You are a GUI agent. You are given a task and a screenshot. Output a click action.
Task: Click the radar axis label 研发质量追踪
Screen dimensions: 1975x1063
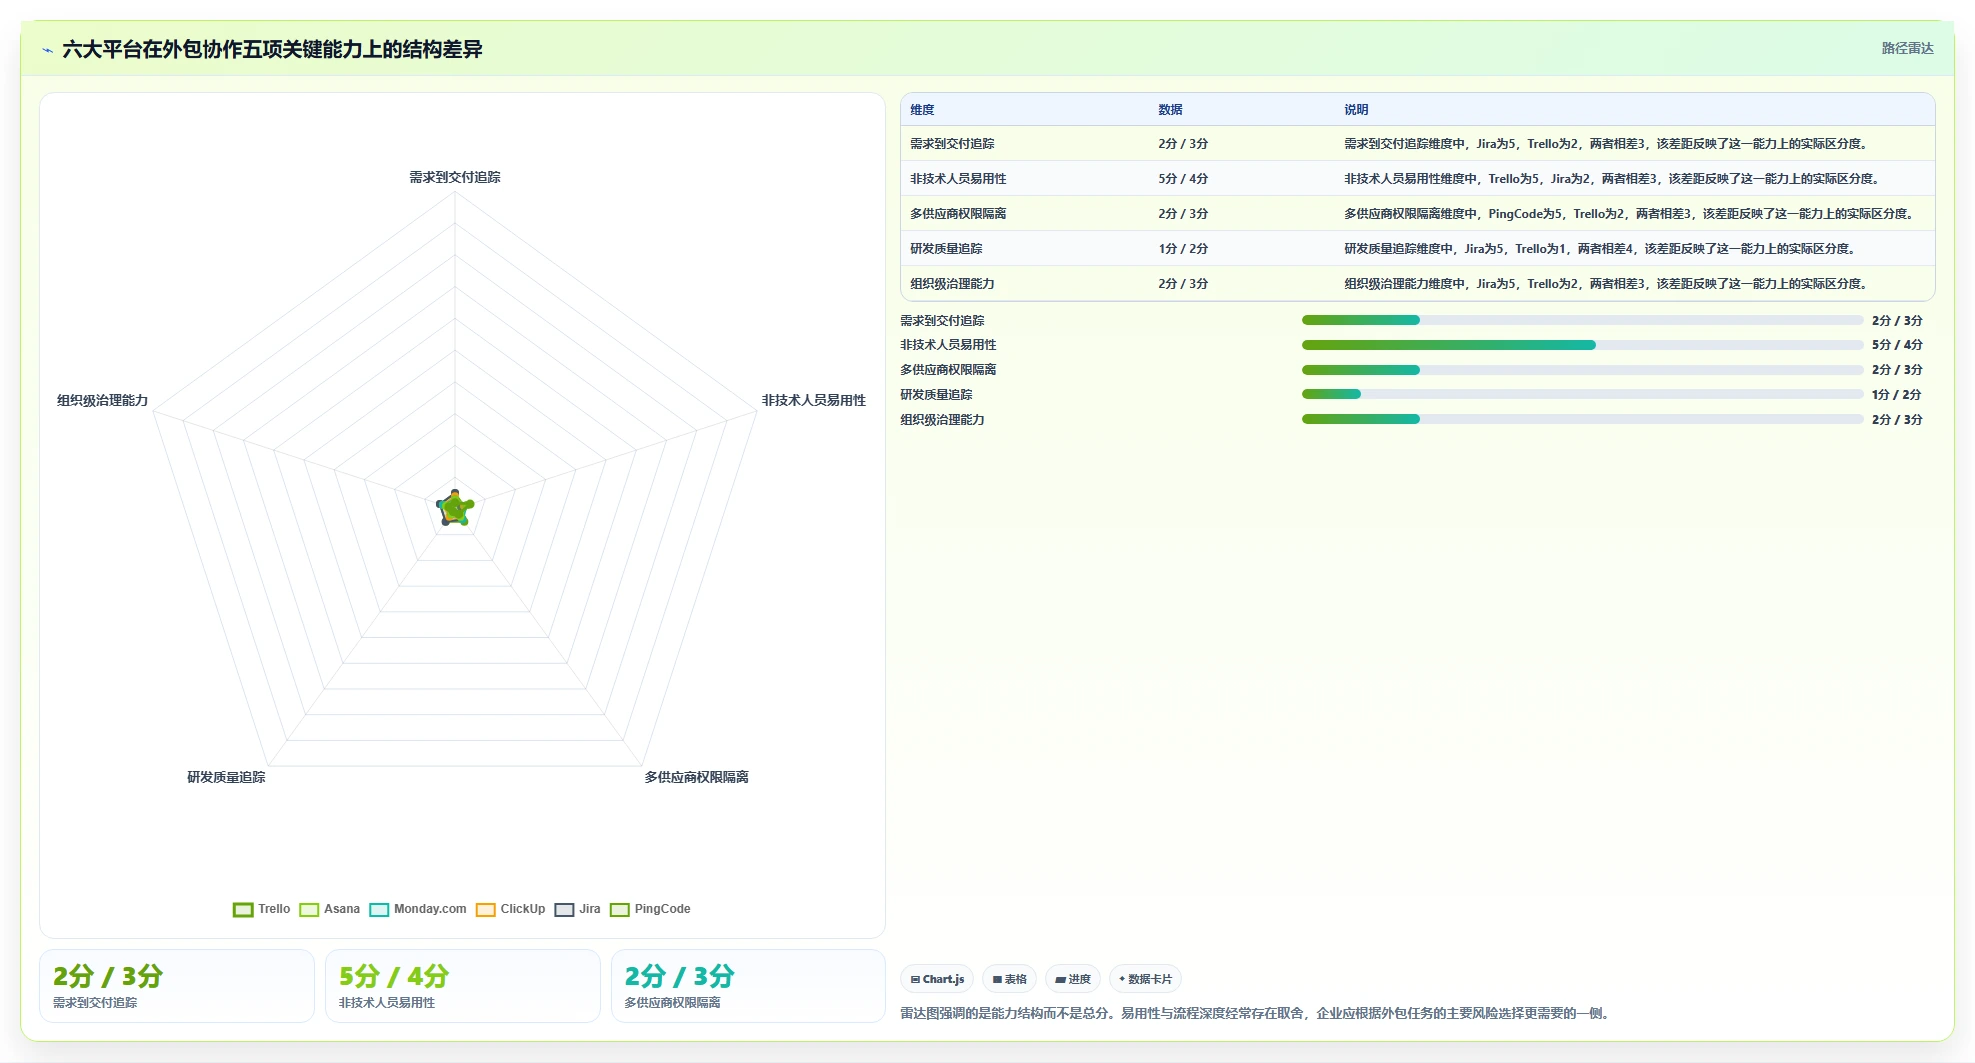[x=226, y=777]
